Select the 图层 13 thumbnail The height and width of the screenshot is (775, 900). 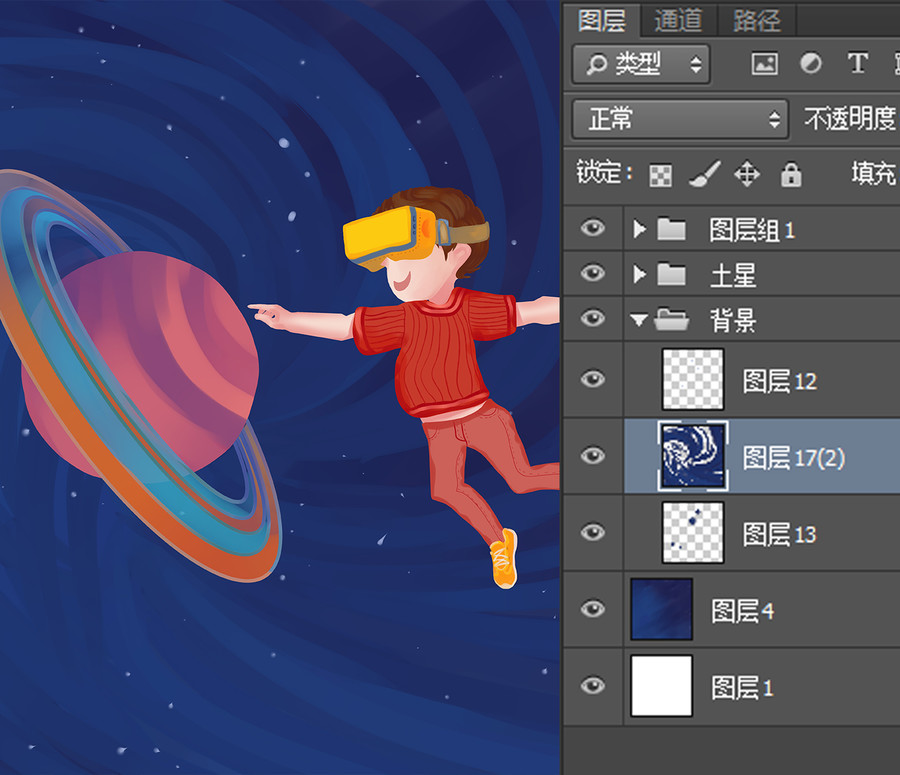pyautogui.click(x=693, y=532)
